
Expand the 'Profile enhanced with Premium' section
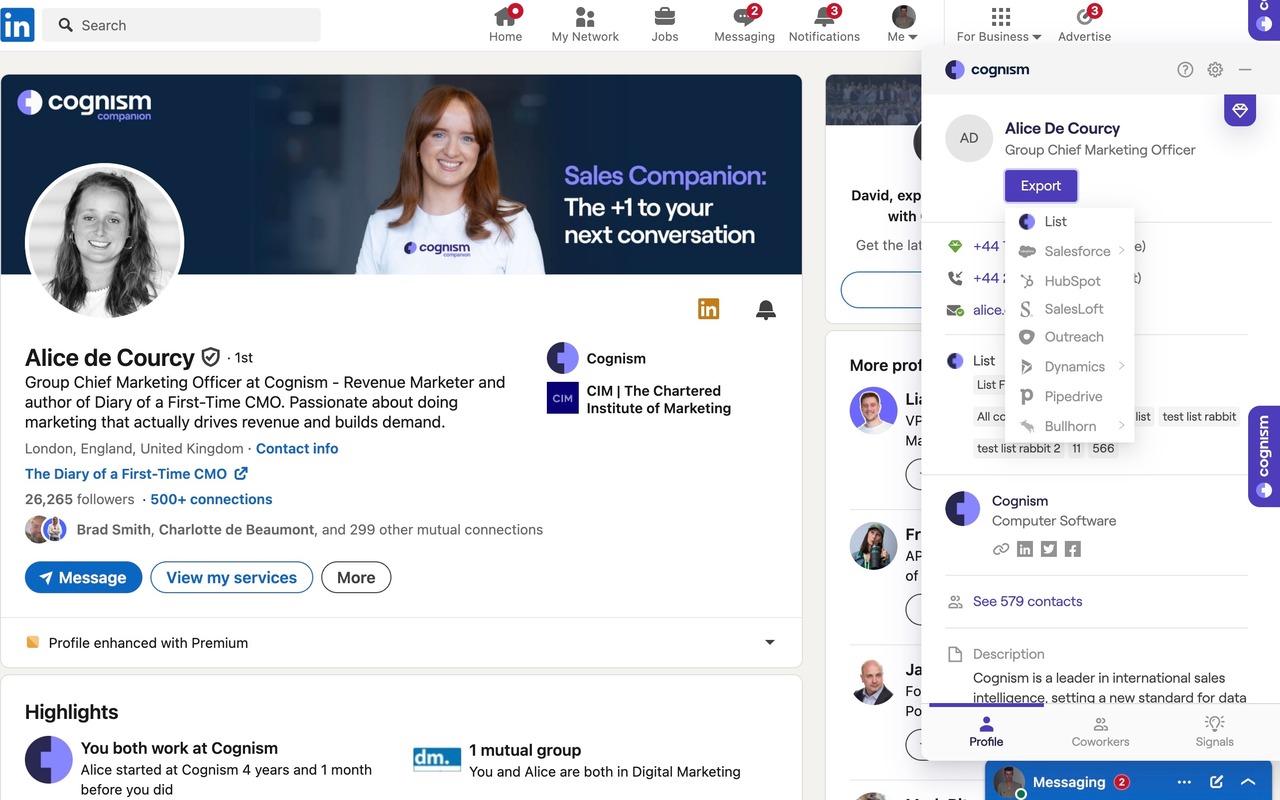click(769, 643)
